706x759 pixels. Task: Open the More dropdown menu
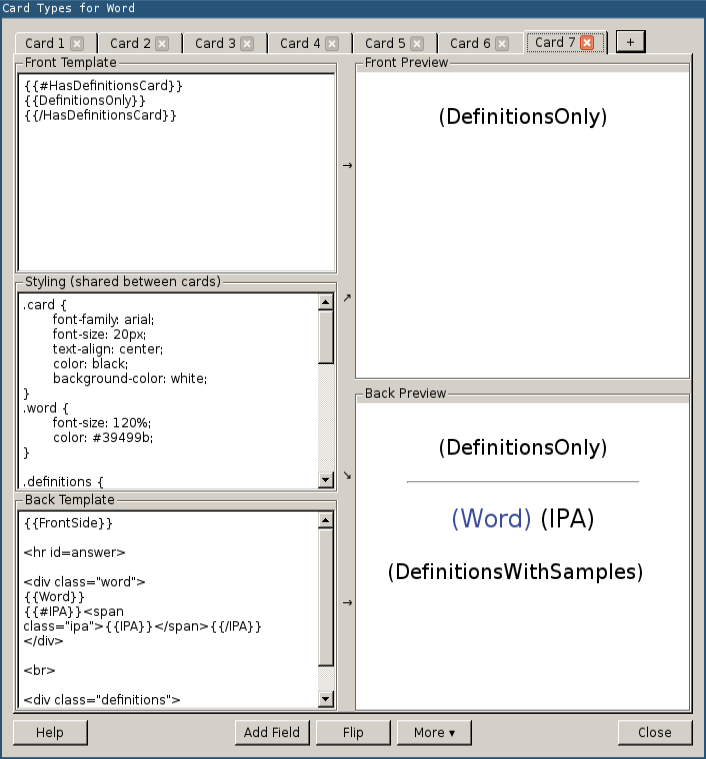click(434, 733)
